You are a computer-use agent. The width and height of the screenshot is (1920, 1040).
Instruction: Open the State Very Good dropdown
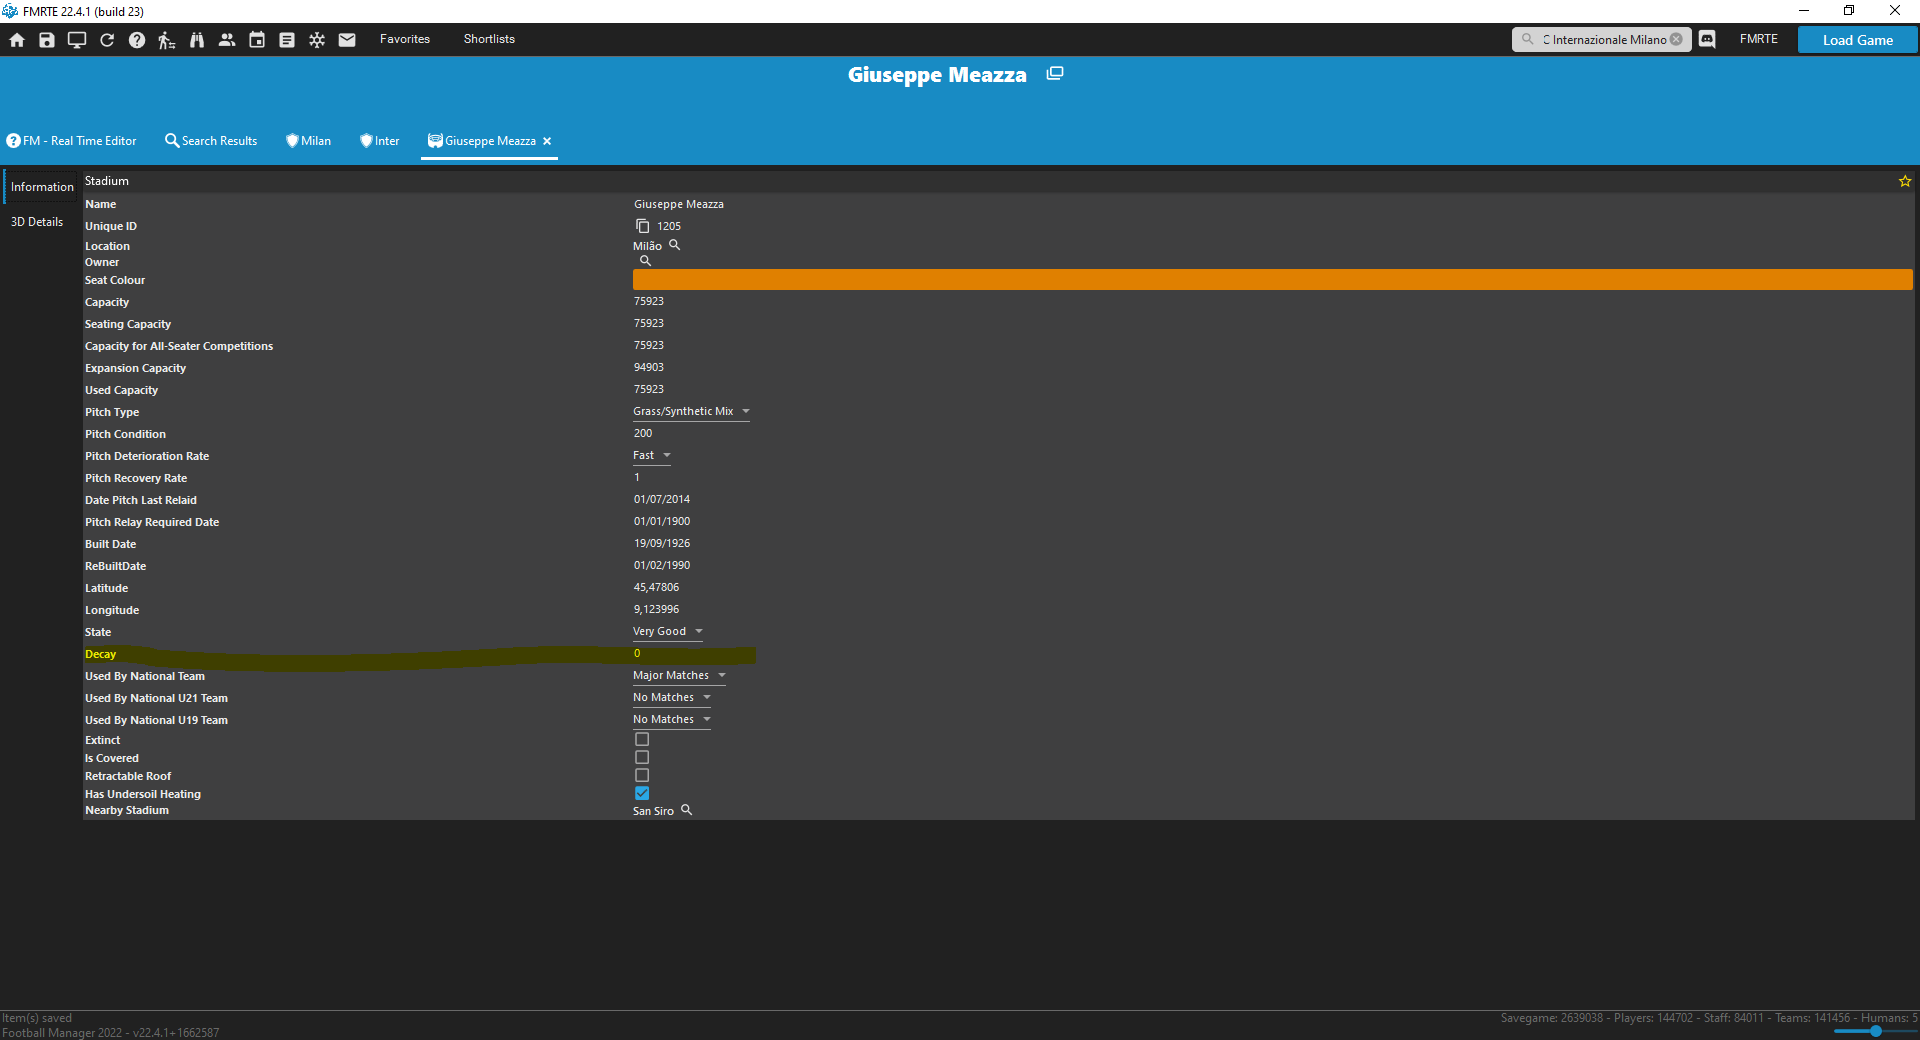[x=668, y=631]
